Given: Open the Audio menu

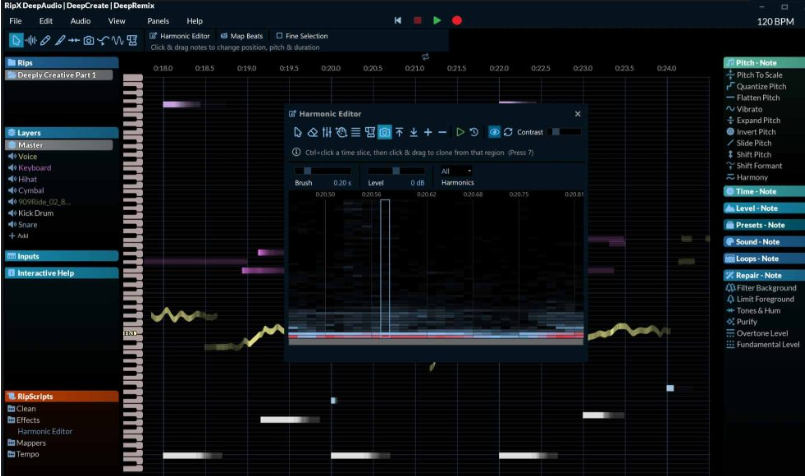Looking at the screenshot, I should [x=80, y=21].
